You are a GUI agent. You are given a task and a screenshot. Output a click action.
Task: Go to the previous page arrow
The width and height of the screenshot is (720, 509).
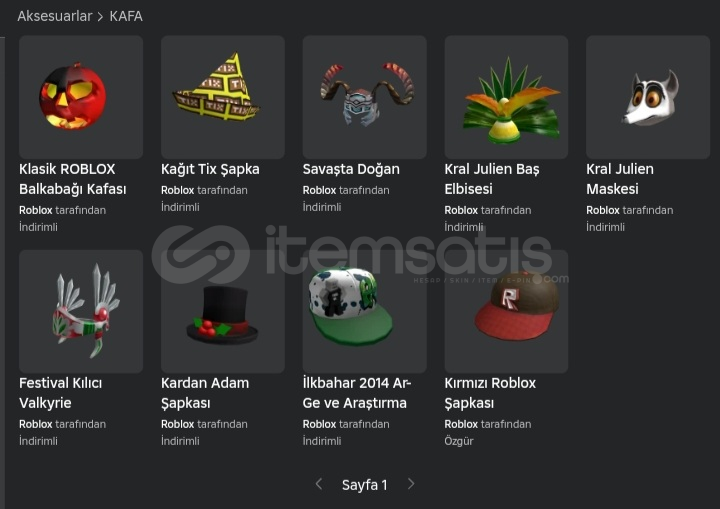point(319,484)
